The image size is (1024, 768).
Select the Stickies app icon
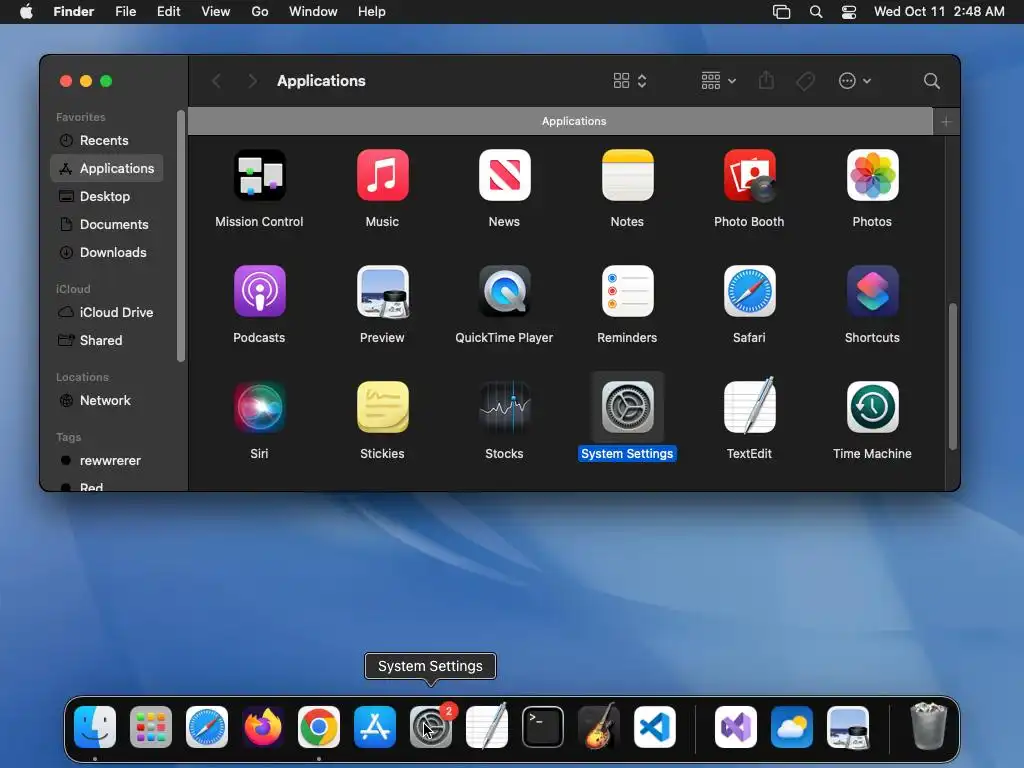click(x=382, y=407)
